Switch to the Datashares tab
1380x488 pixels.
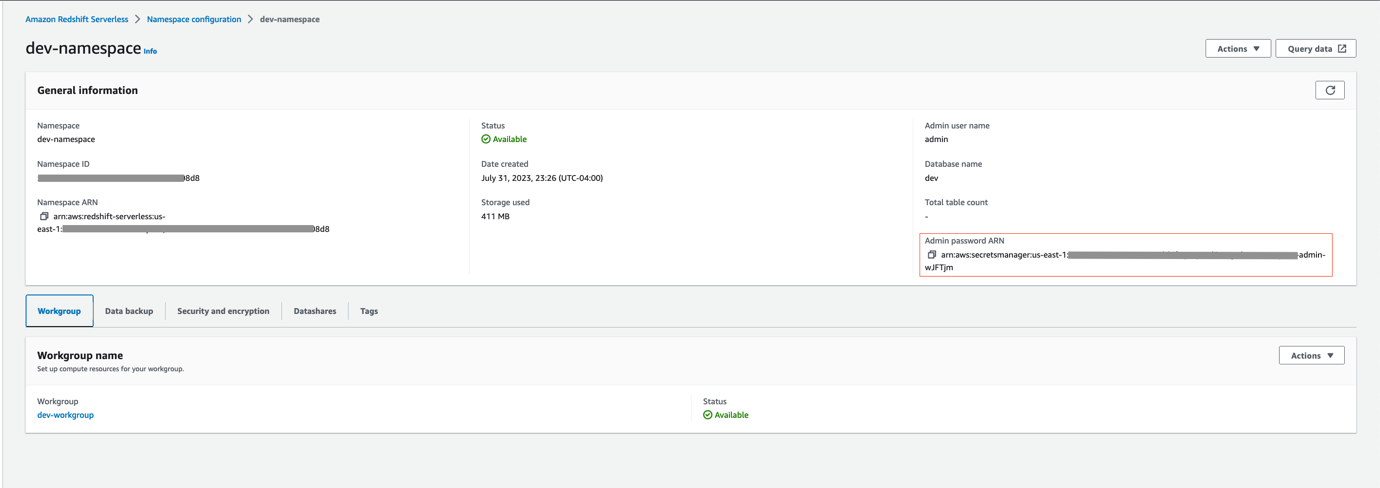(x=315, y=311)
